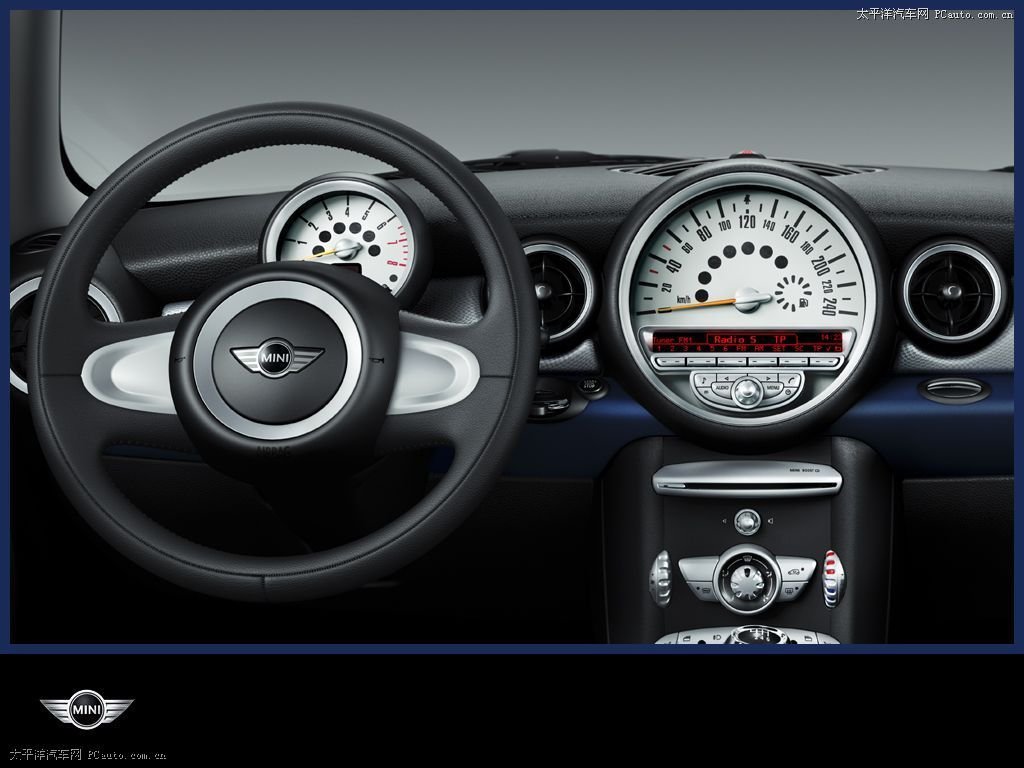Click the larger speaker icon right of the volume knob
The image size is (1024, 768).
[771, 521]
